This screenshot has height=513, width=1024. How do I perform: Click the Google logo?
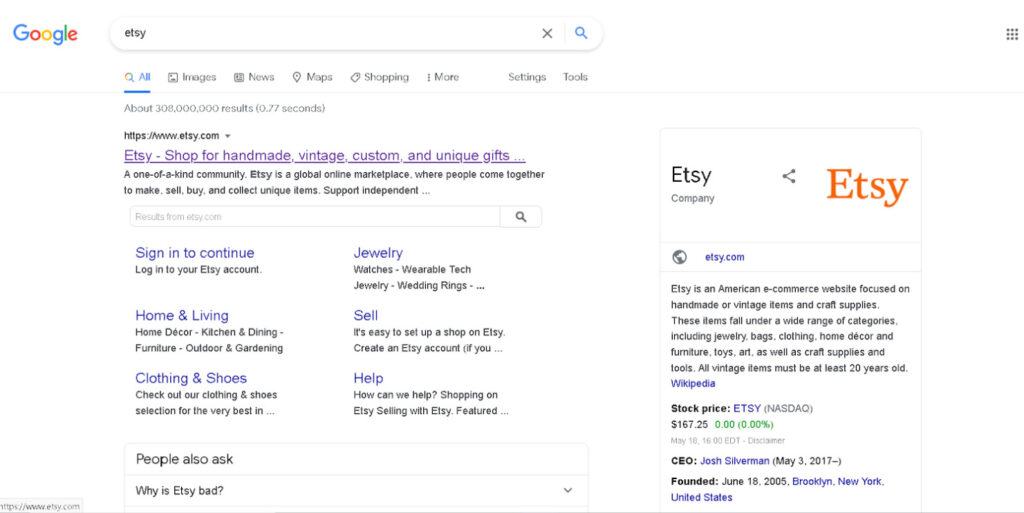click(45, 34)
